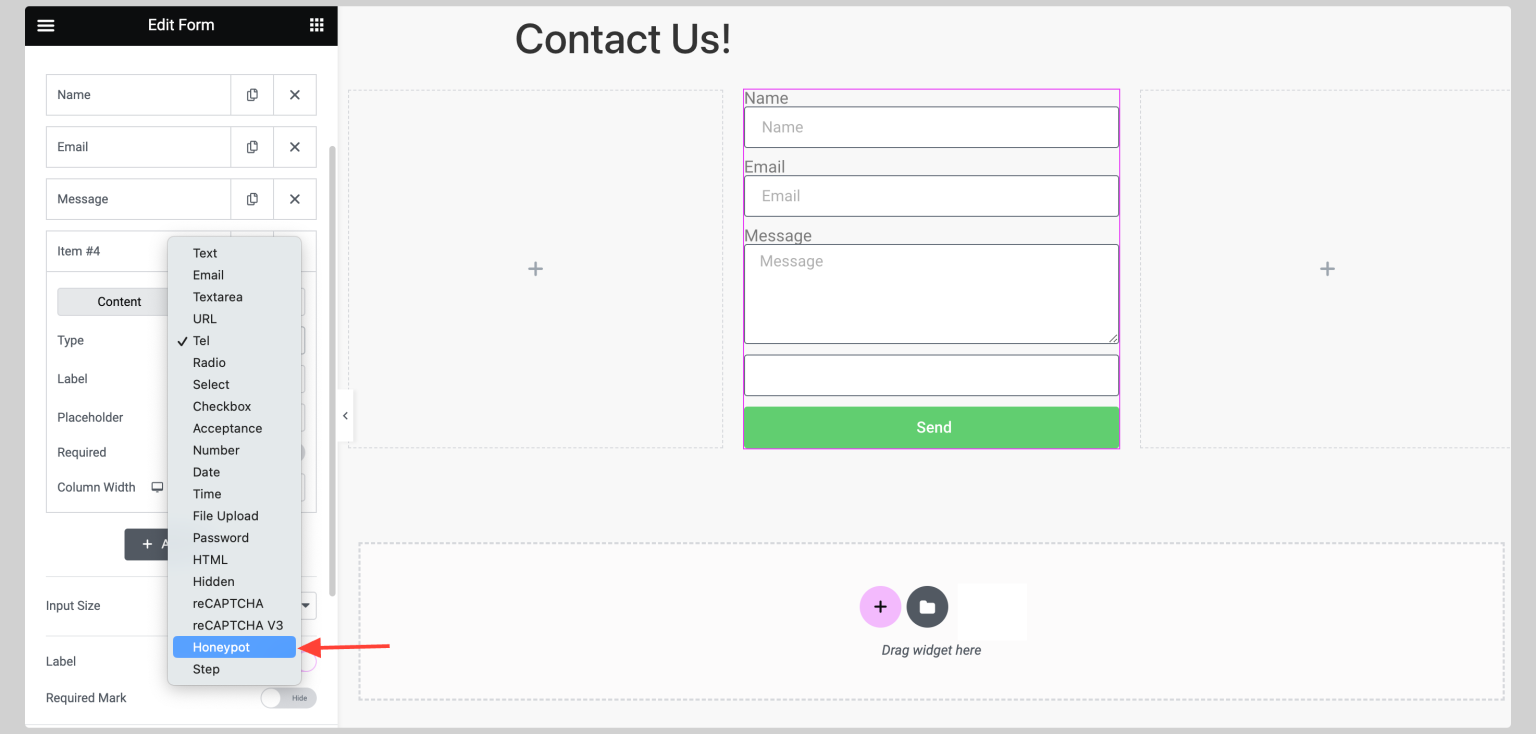
Task: Click the pink plus icon to add content
Action: pyautogui.click(x=880, y=607)
